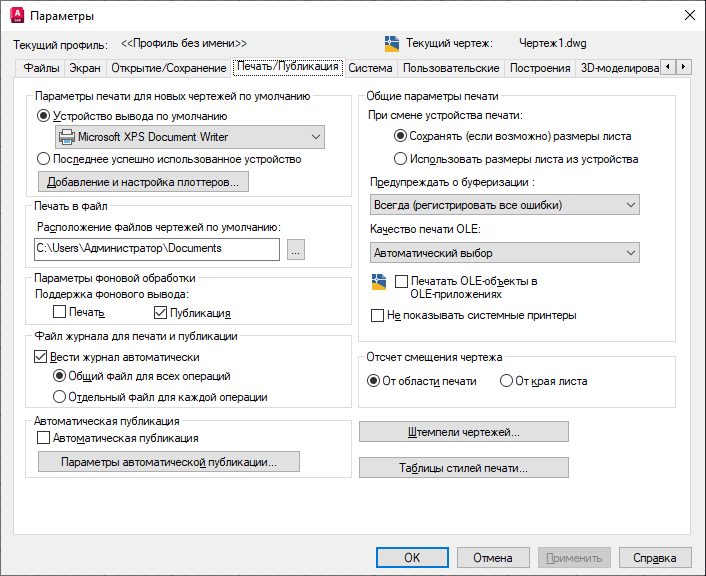The width and height of the screenshot is (706, 576).
Task: Click the current drawing icon near Чертеж1.dwg
Action: click(x=392, y=43)
